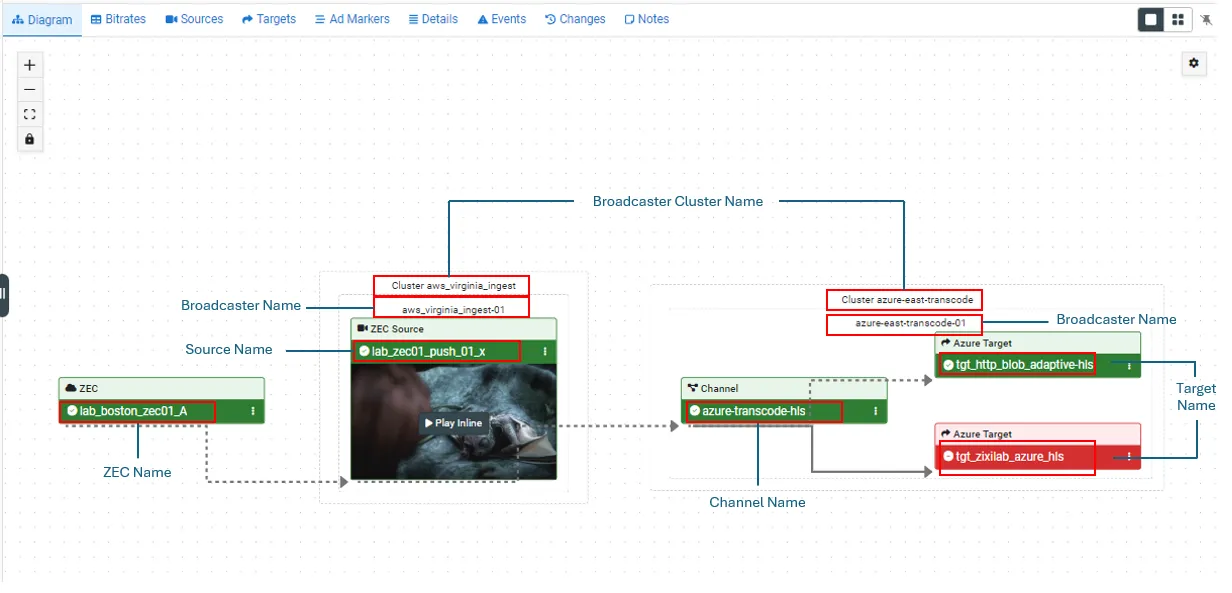
Task: Switch to the Bitrates tab
Action: tap(118, 19)
